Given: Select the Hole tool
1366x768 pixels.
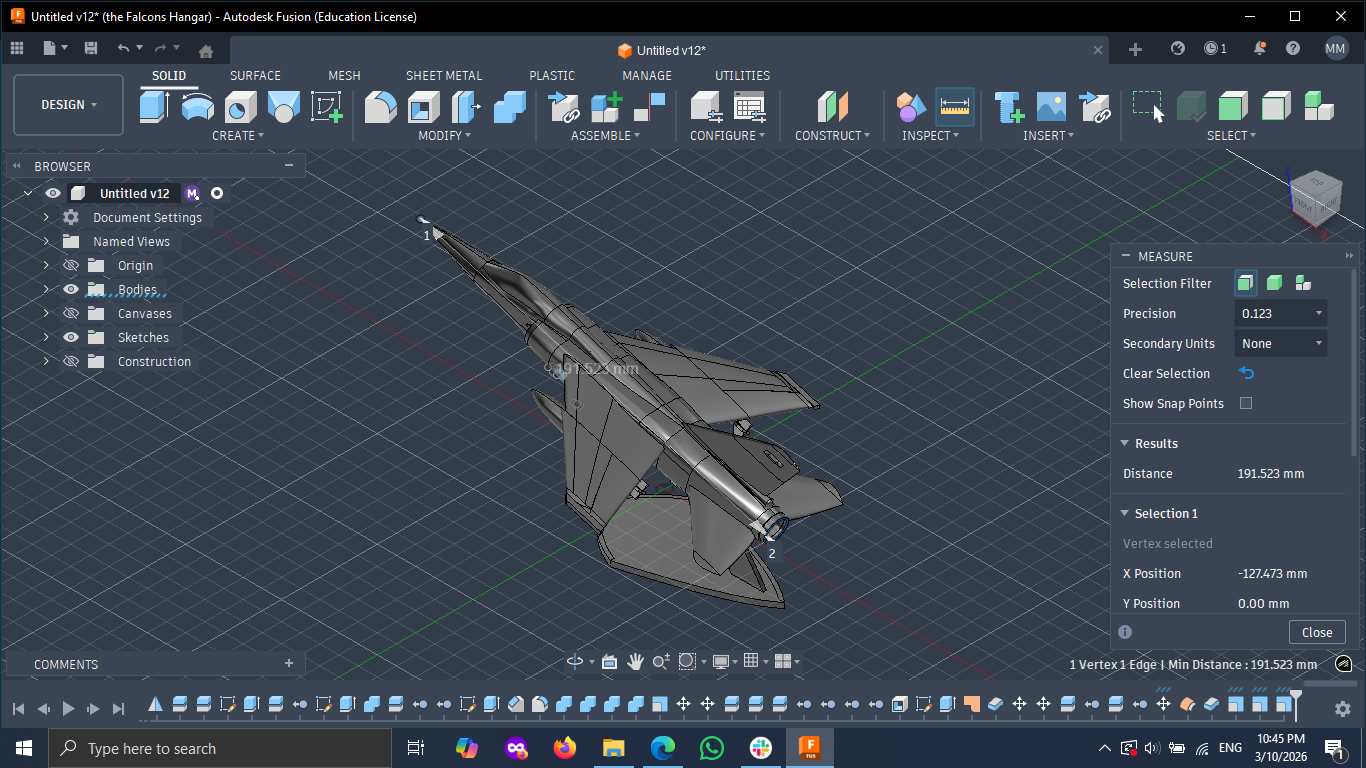Looking at the screenshot, I should coord(241,106).
